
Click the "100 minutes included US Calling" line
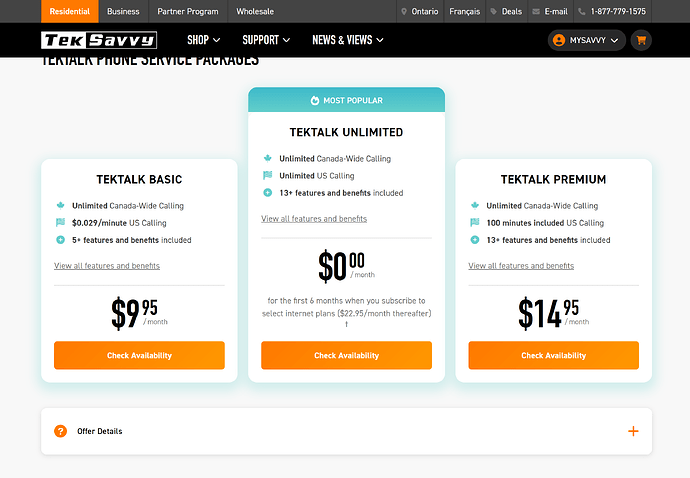click(545, 223)
